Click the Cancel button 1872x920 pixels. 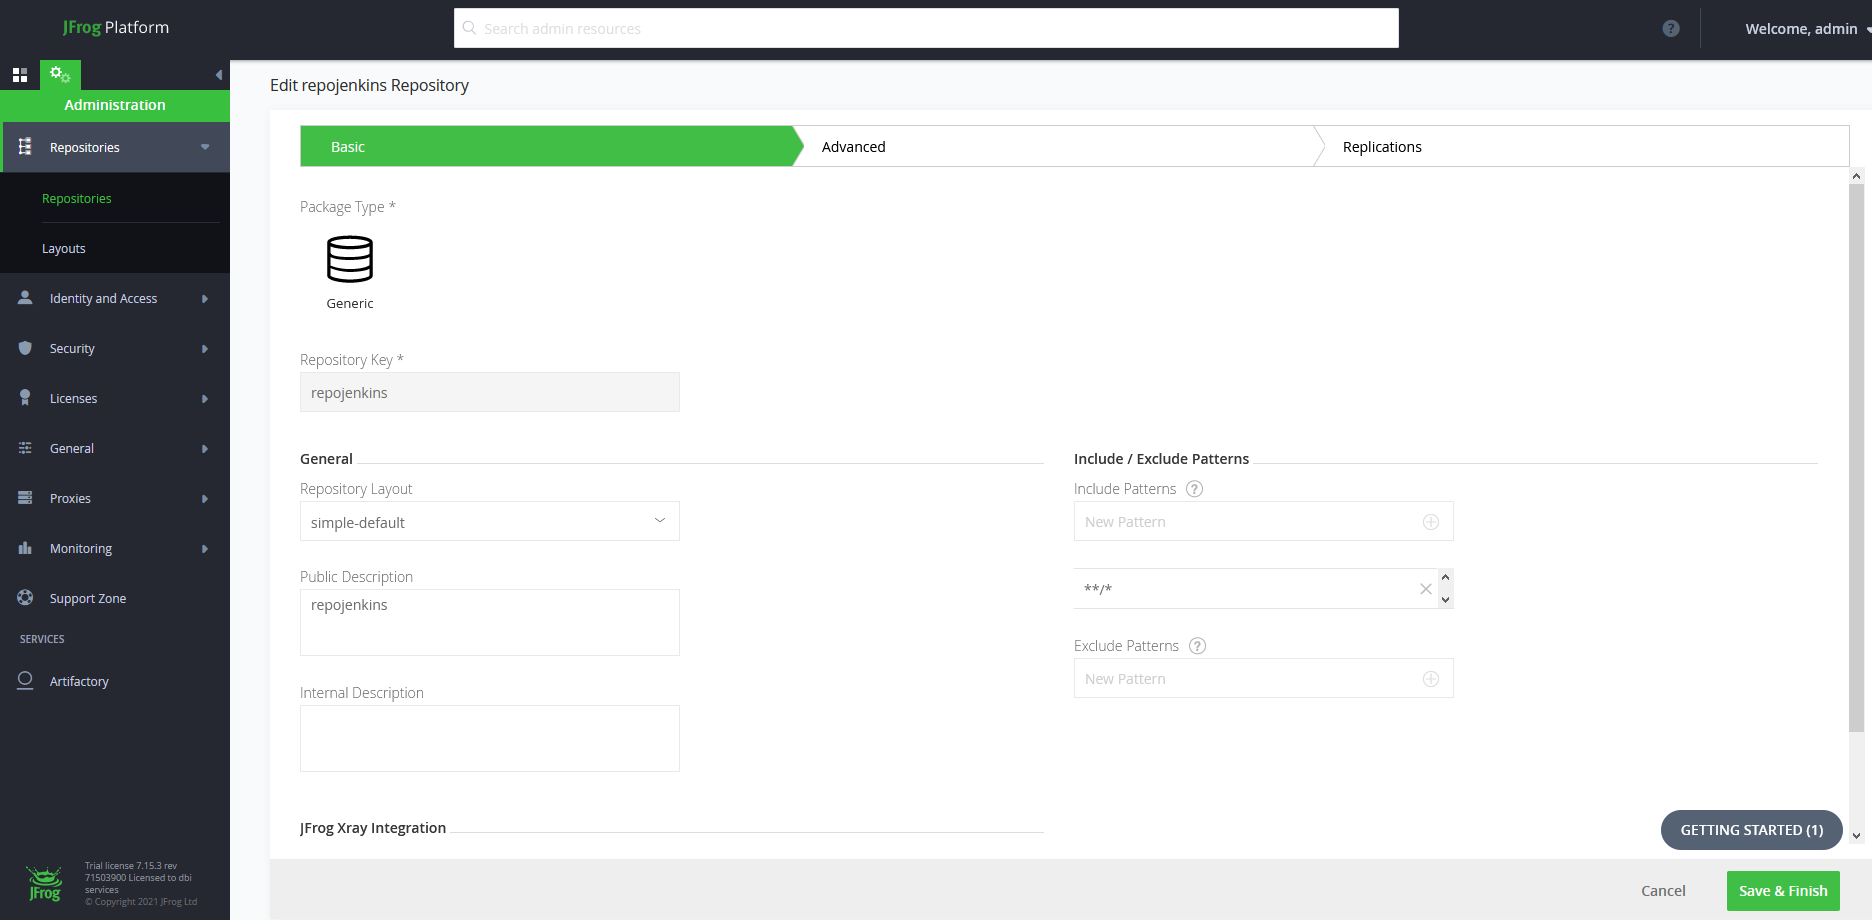coord(1663,891)
